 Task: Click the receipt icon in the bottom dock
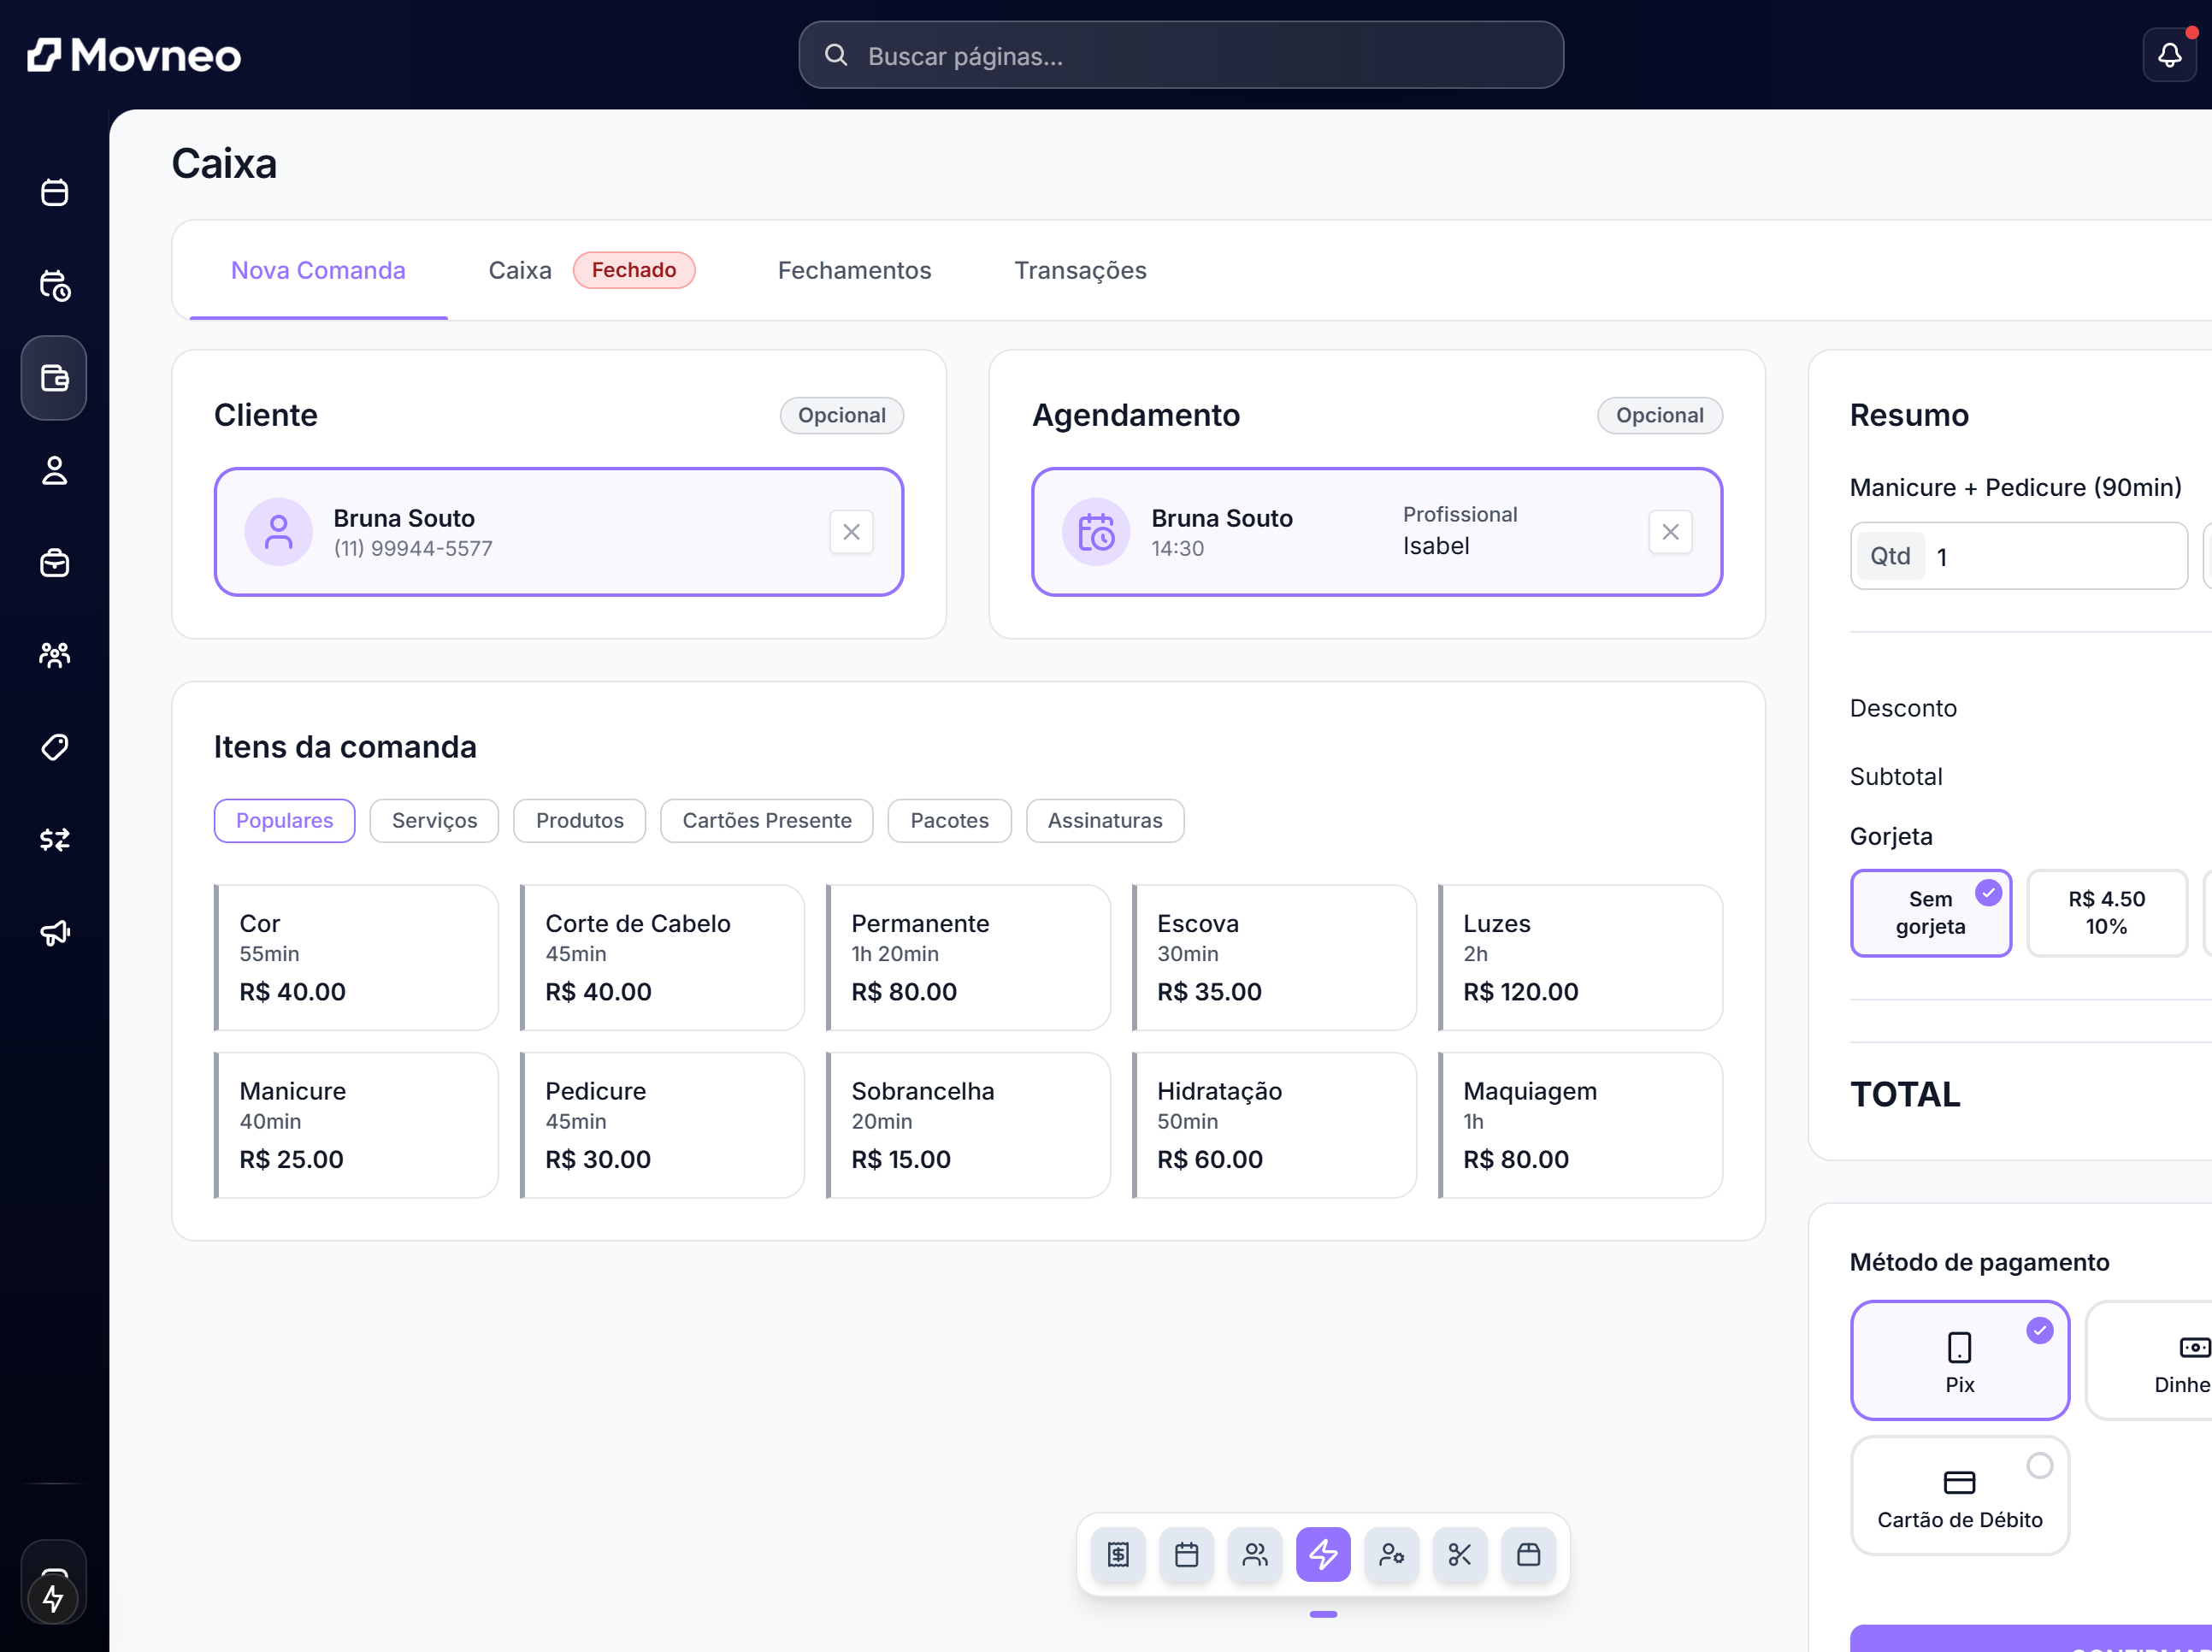pyautogui.click(x=1118, y=1554)
